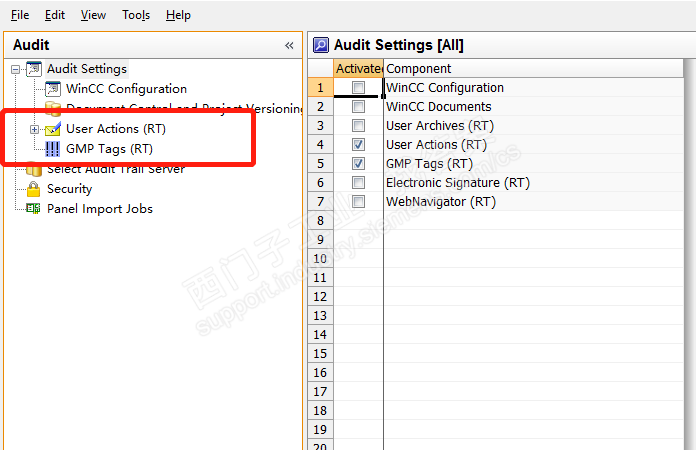Click the Panel Import Jobs icon

(x=34, y=209)
